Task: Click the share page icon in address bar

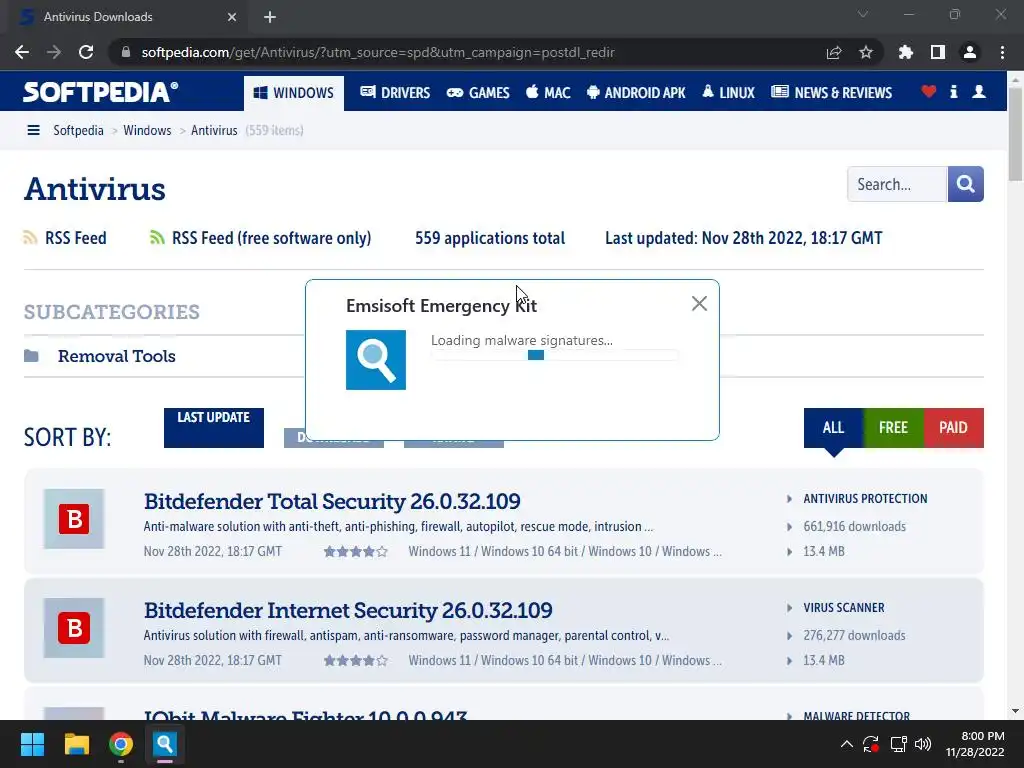Action: (x=833, y=52)
